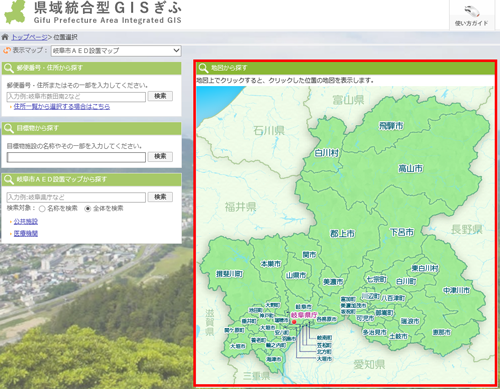Screen dimensions: 500x389
Task: Select the 名称を検索 radio button
Action: coord(42,209)
